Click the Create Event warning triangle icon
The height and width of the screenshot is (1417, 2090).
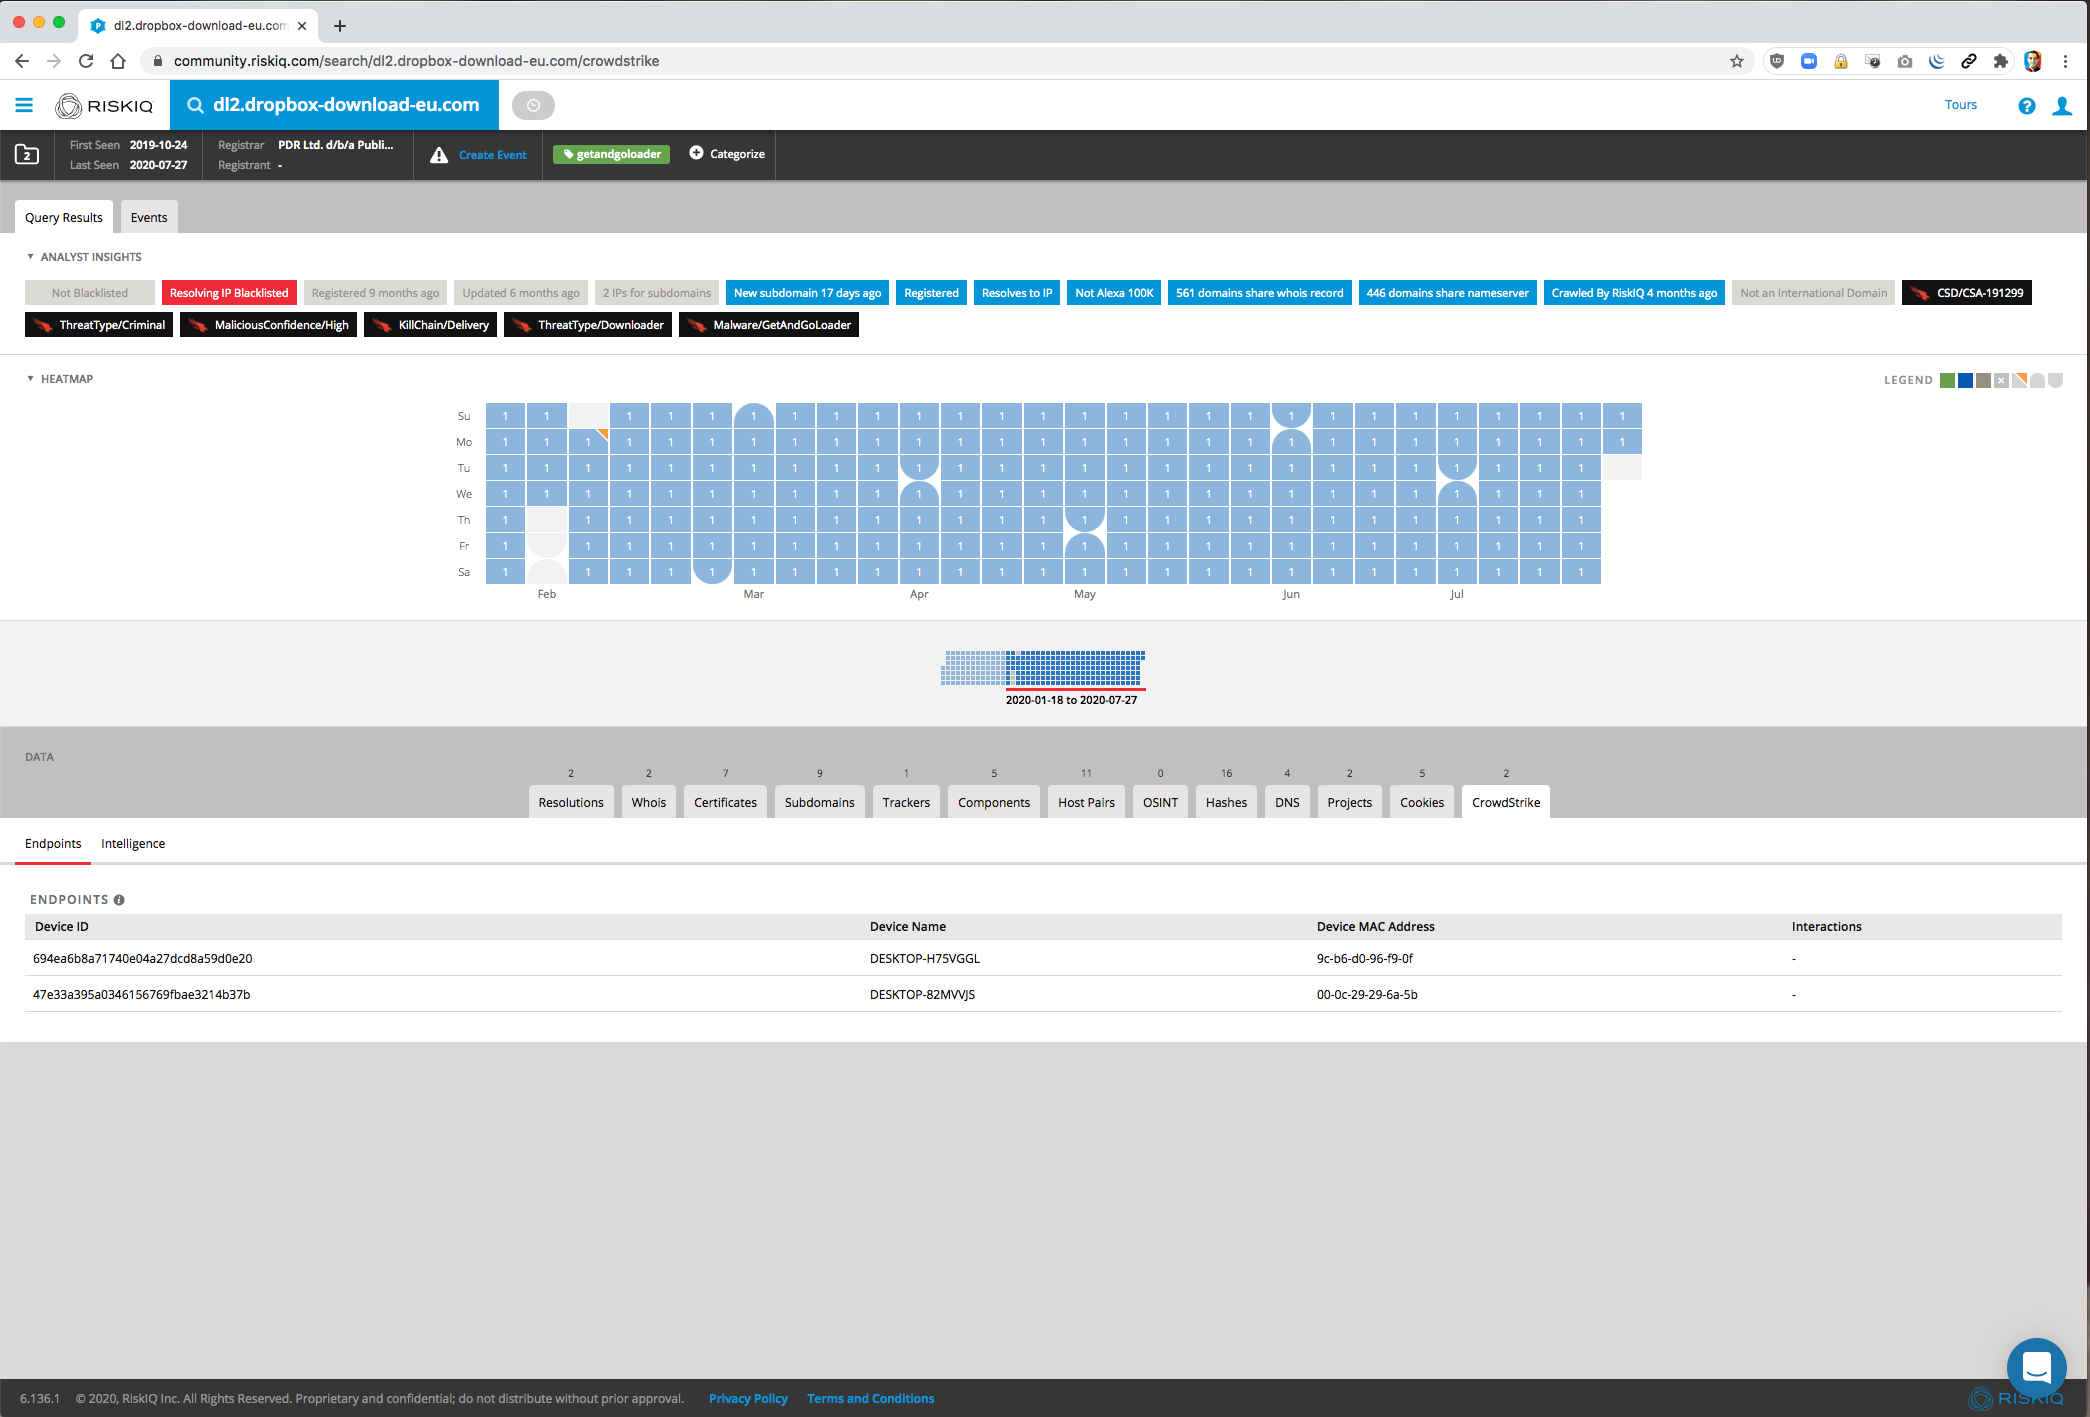[439, 155]
